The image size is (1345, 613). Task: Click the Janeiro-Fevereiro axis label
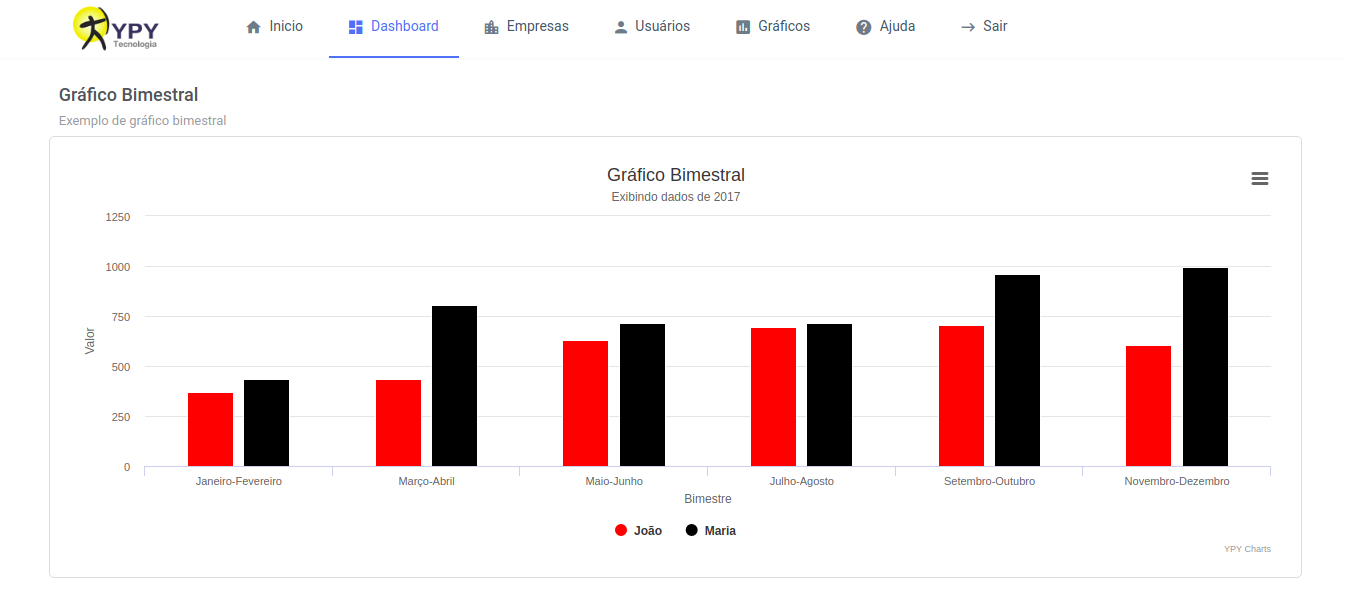click(x=239, y=481)
